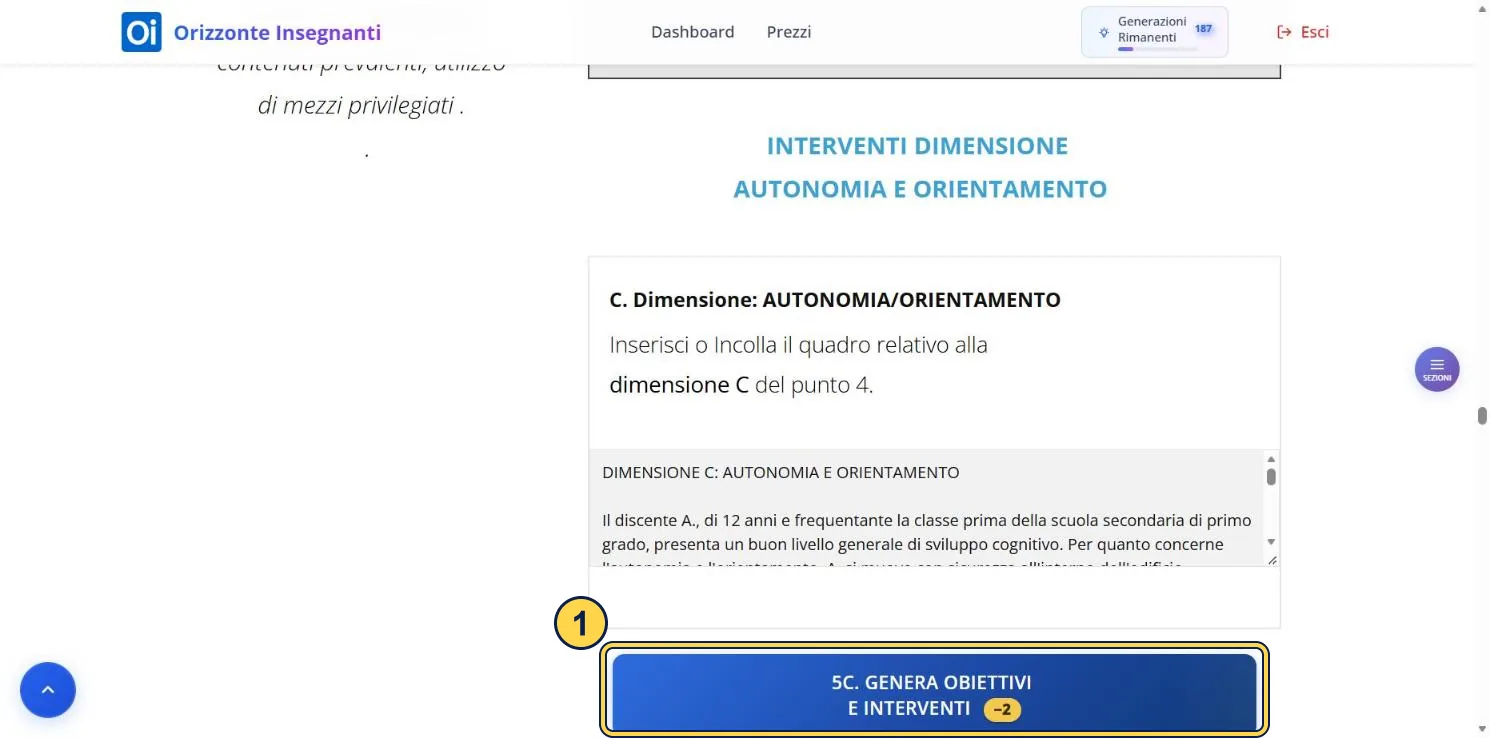Click the 'C. Dimensione: AUTONOMIA/ORIENTAMENTO' title
Screen dimensions: 1490x738
point(835,300)
